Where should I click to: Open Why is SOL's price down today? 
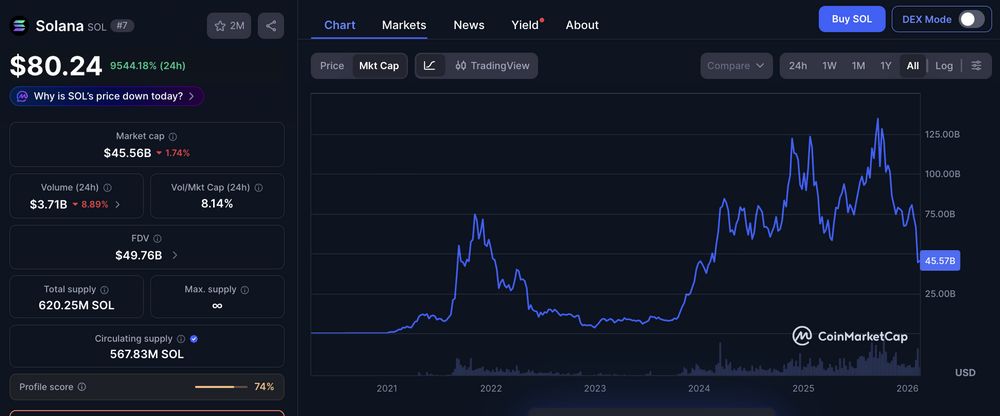(x=107, y=96)
